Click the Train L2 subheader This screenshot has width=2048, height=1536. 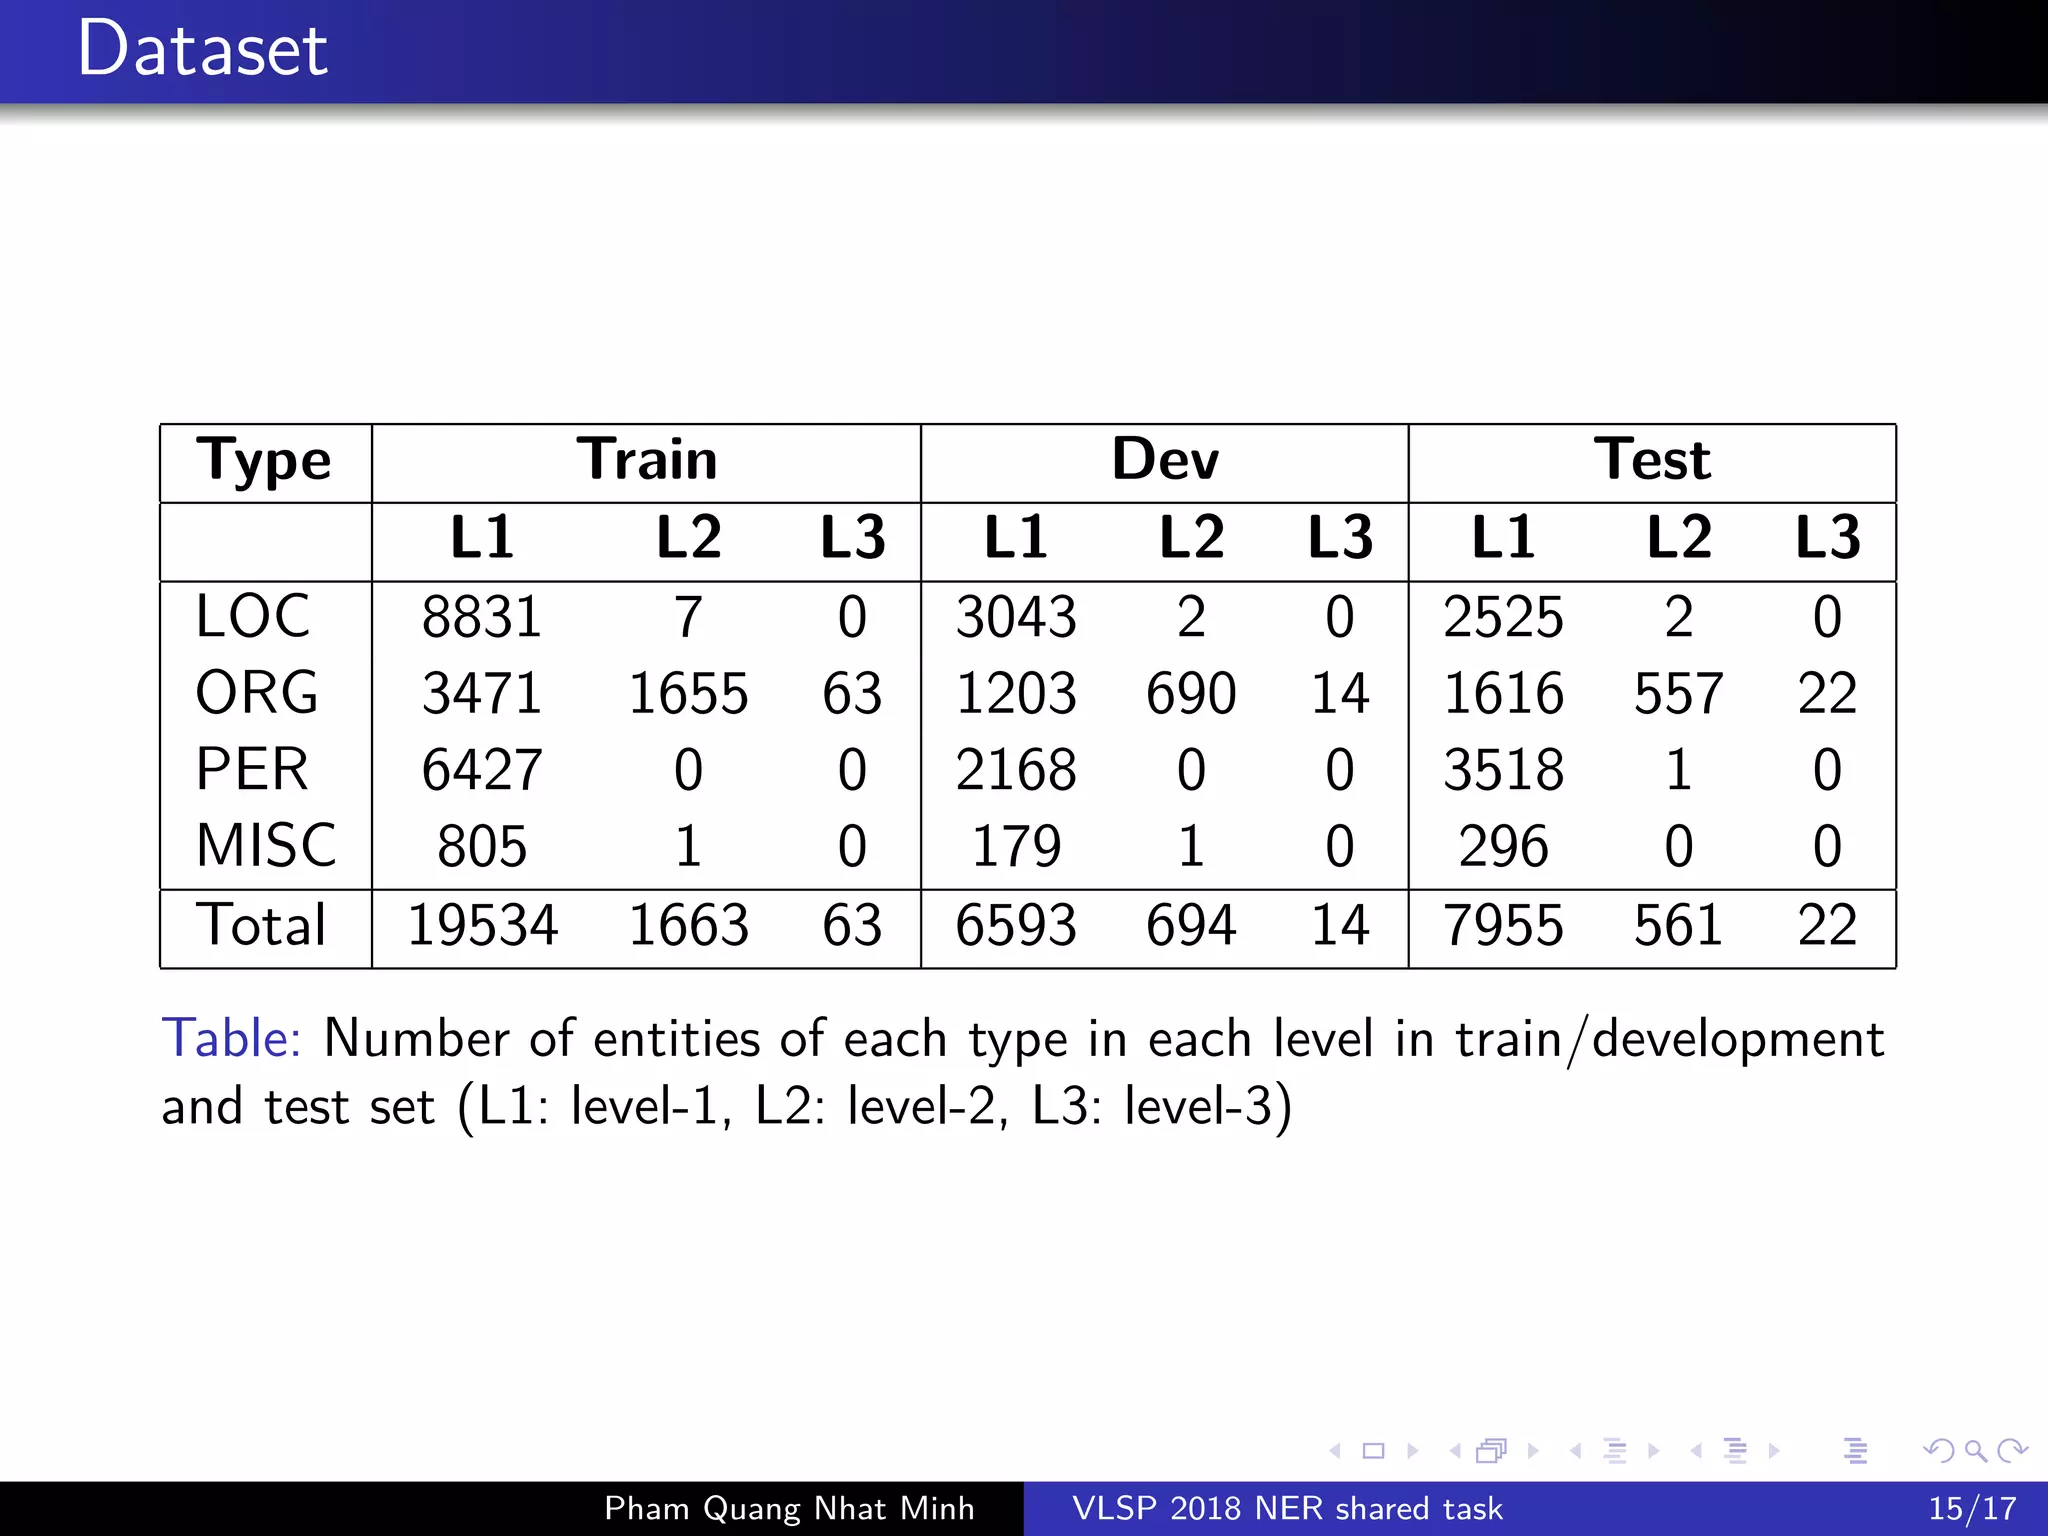click(688, 537)
